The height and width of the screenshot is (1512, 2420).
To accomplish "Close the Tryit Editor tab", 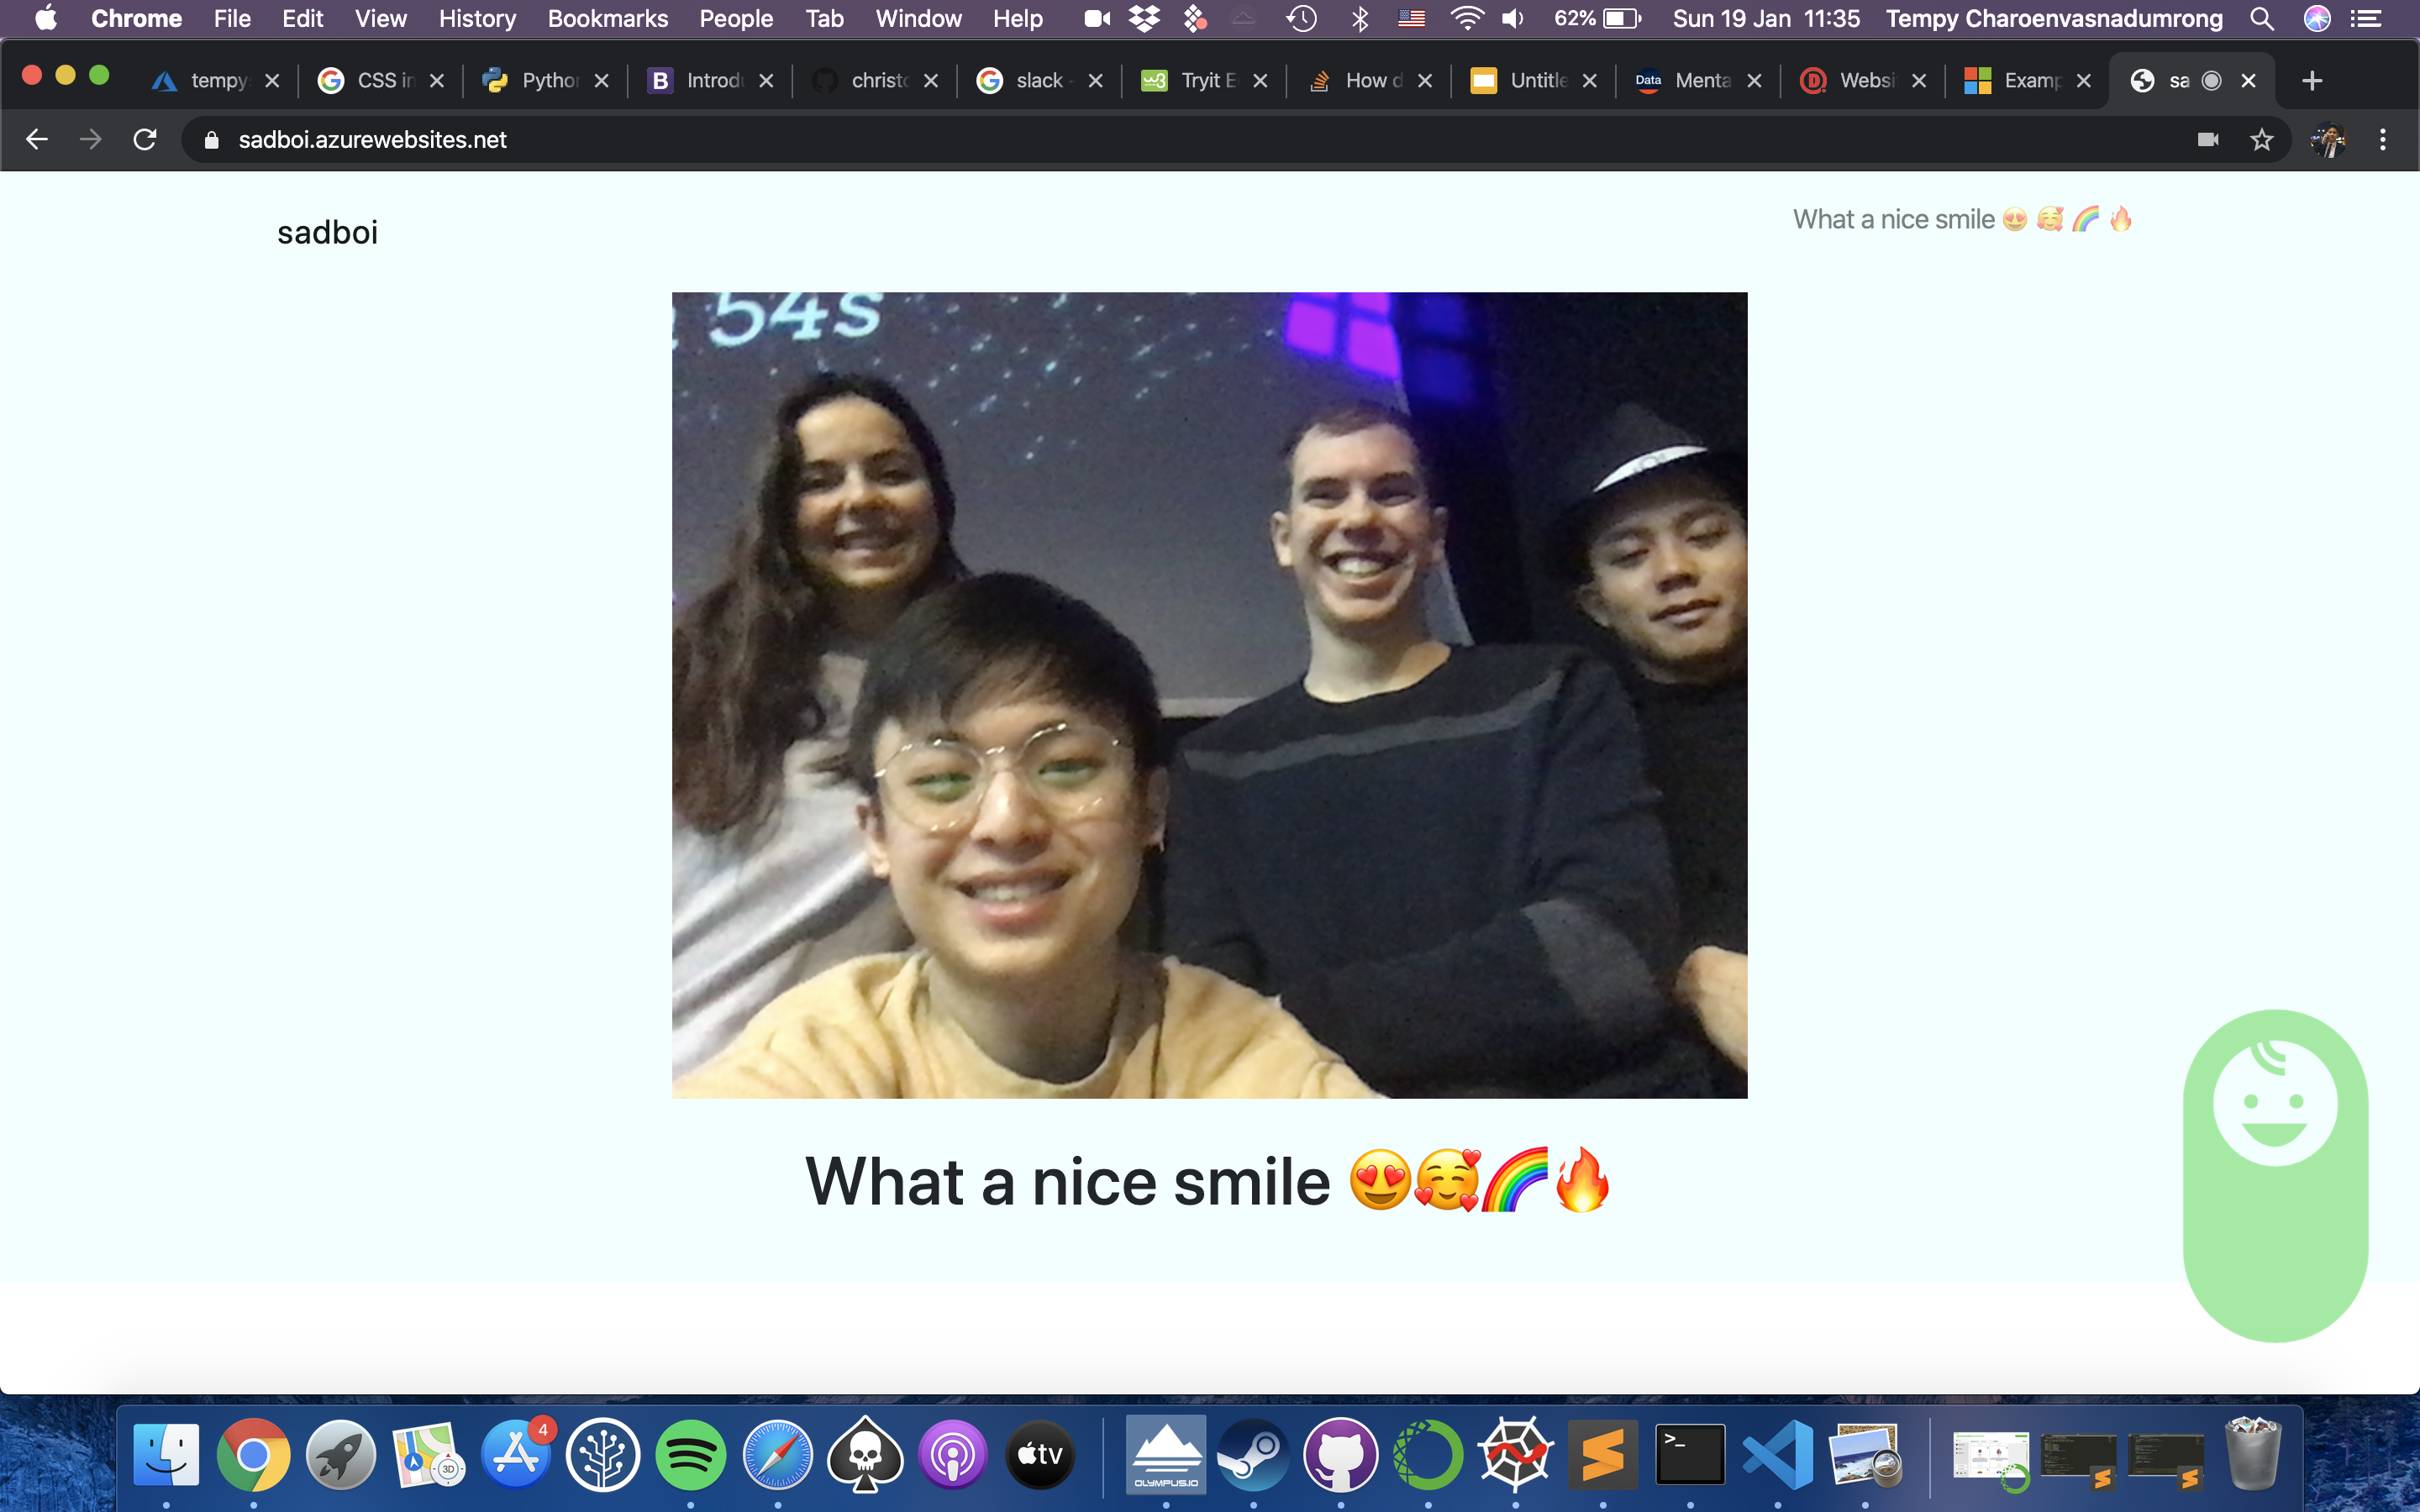I will tap(1260, 81).
